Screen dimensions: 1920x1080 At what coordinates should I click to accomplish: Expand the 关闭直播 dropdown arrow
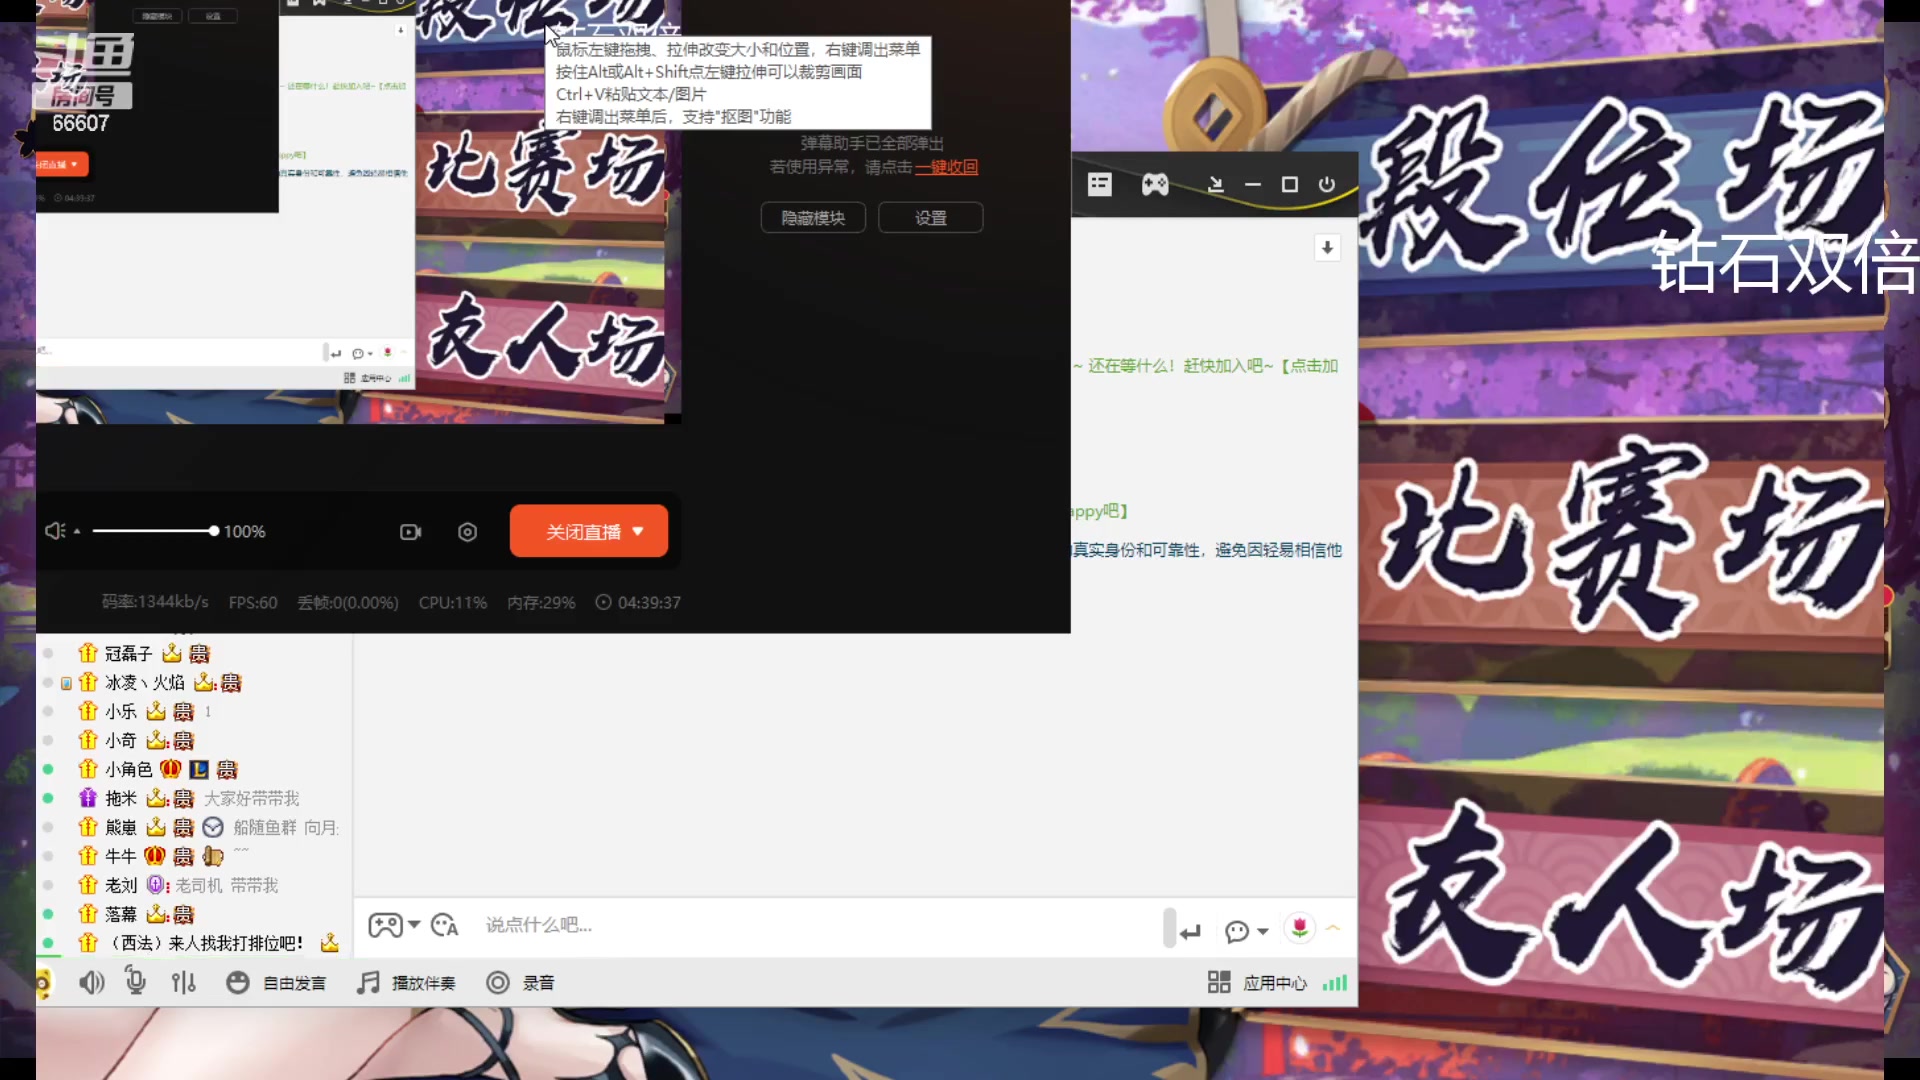click(x=638, y=531)
